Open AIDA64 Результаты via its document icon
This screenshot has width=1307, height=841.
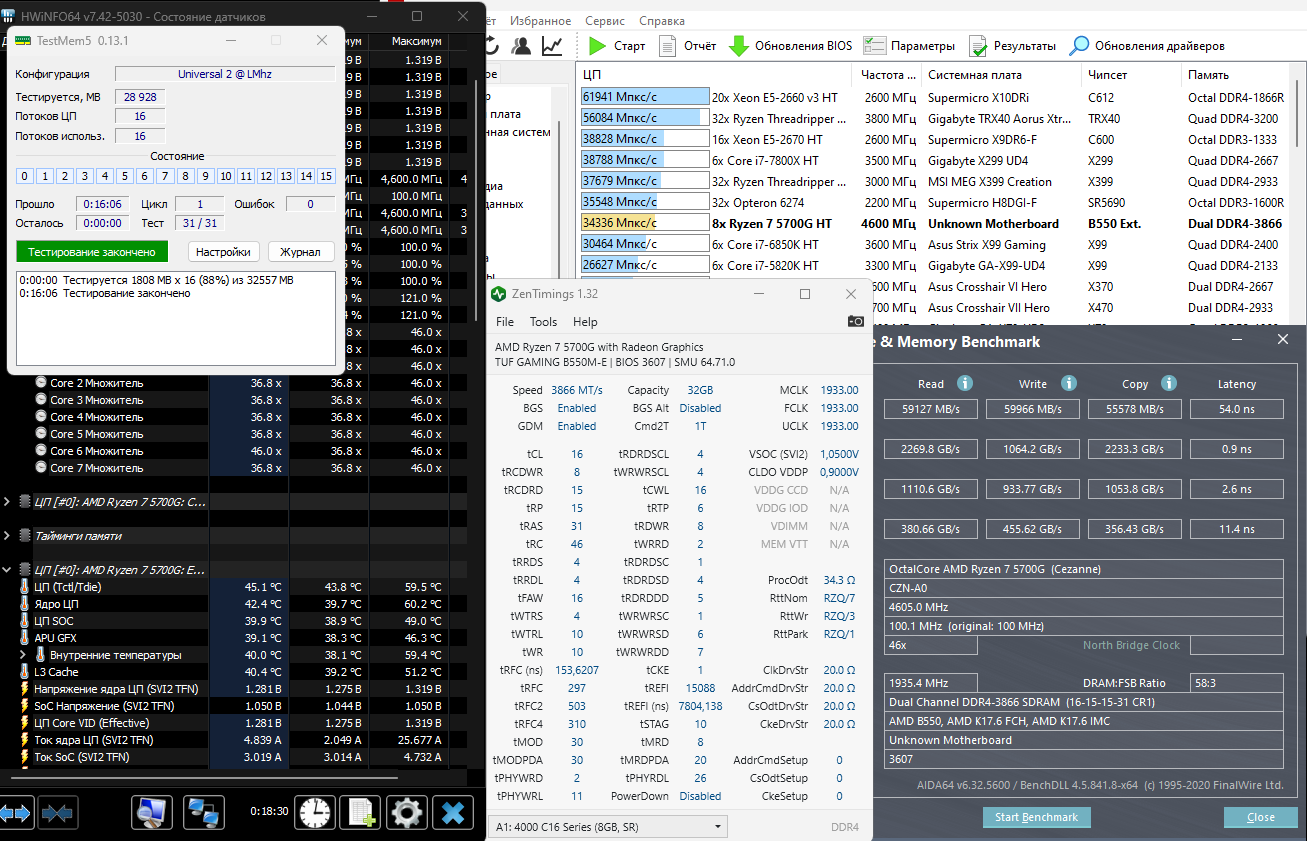[977, 46]
